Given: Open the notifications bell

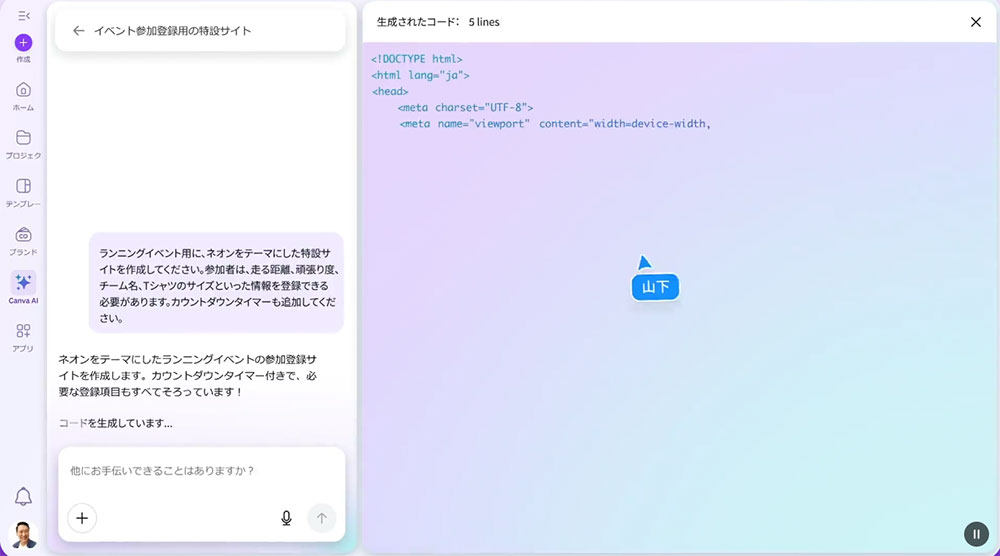Looking at the screenshot, I should coord(23,497).
